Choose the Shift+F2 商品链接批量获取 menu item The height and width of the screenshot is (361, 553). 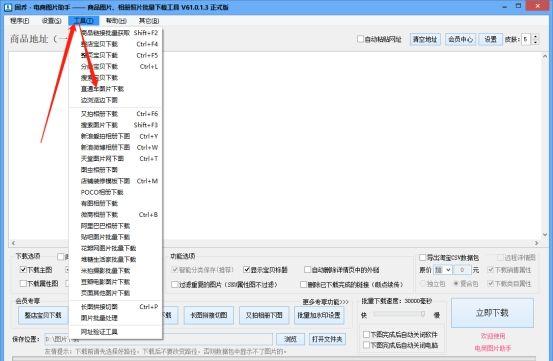tap(116, 33)
